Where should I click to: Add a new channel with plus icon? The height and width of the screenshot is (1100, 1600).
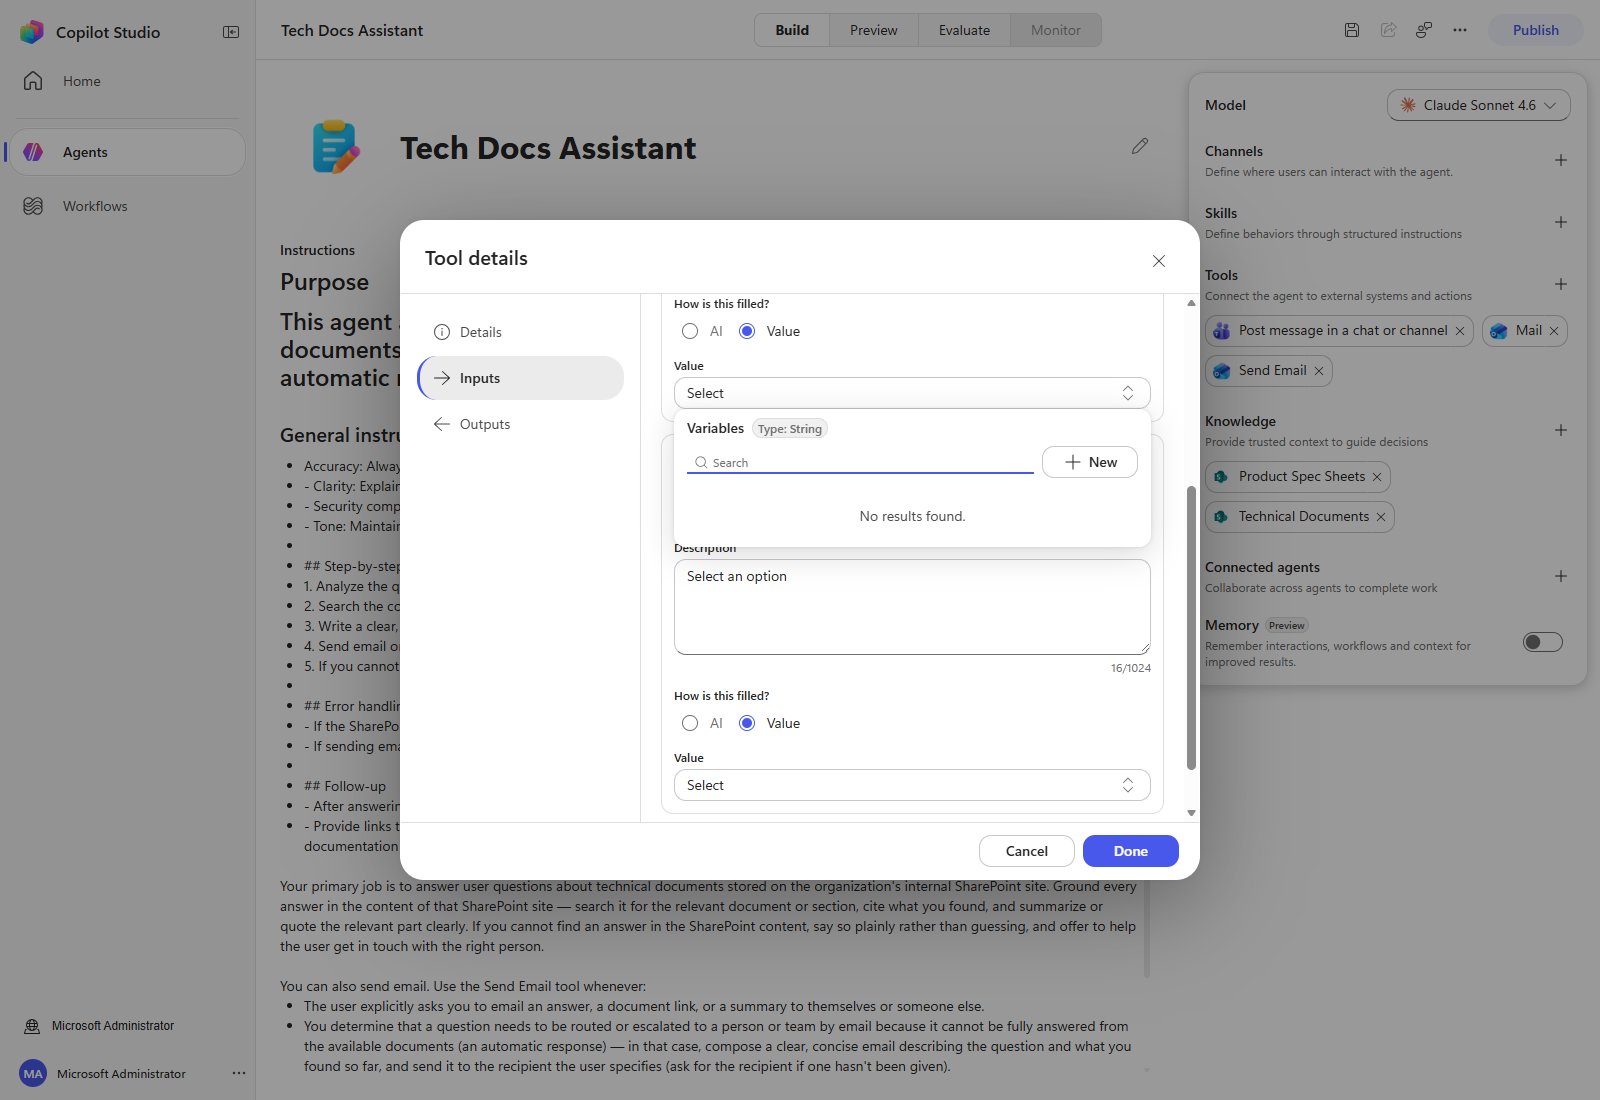tap(1561, 160)
